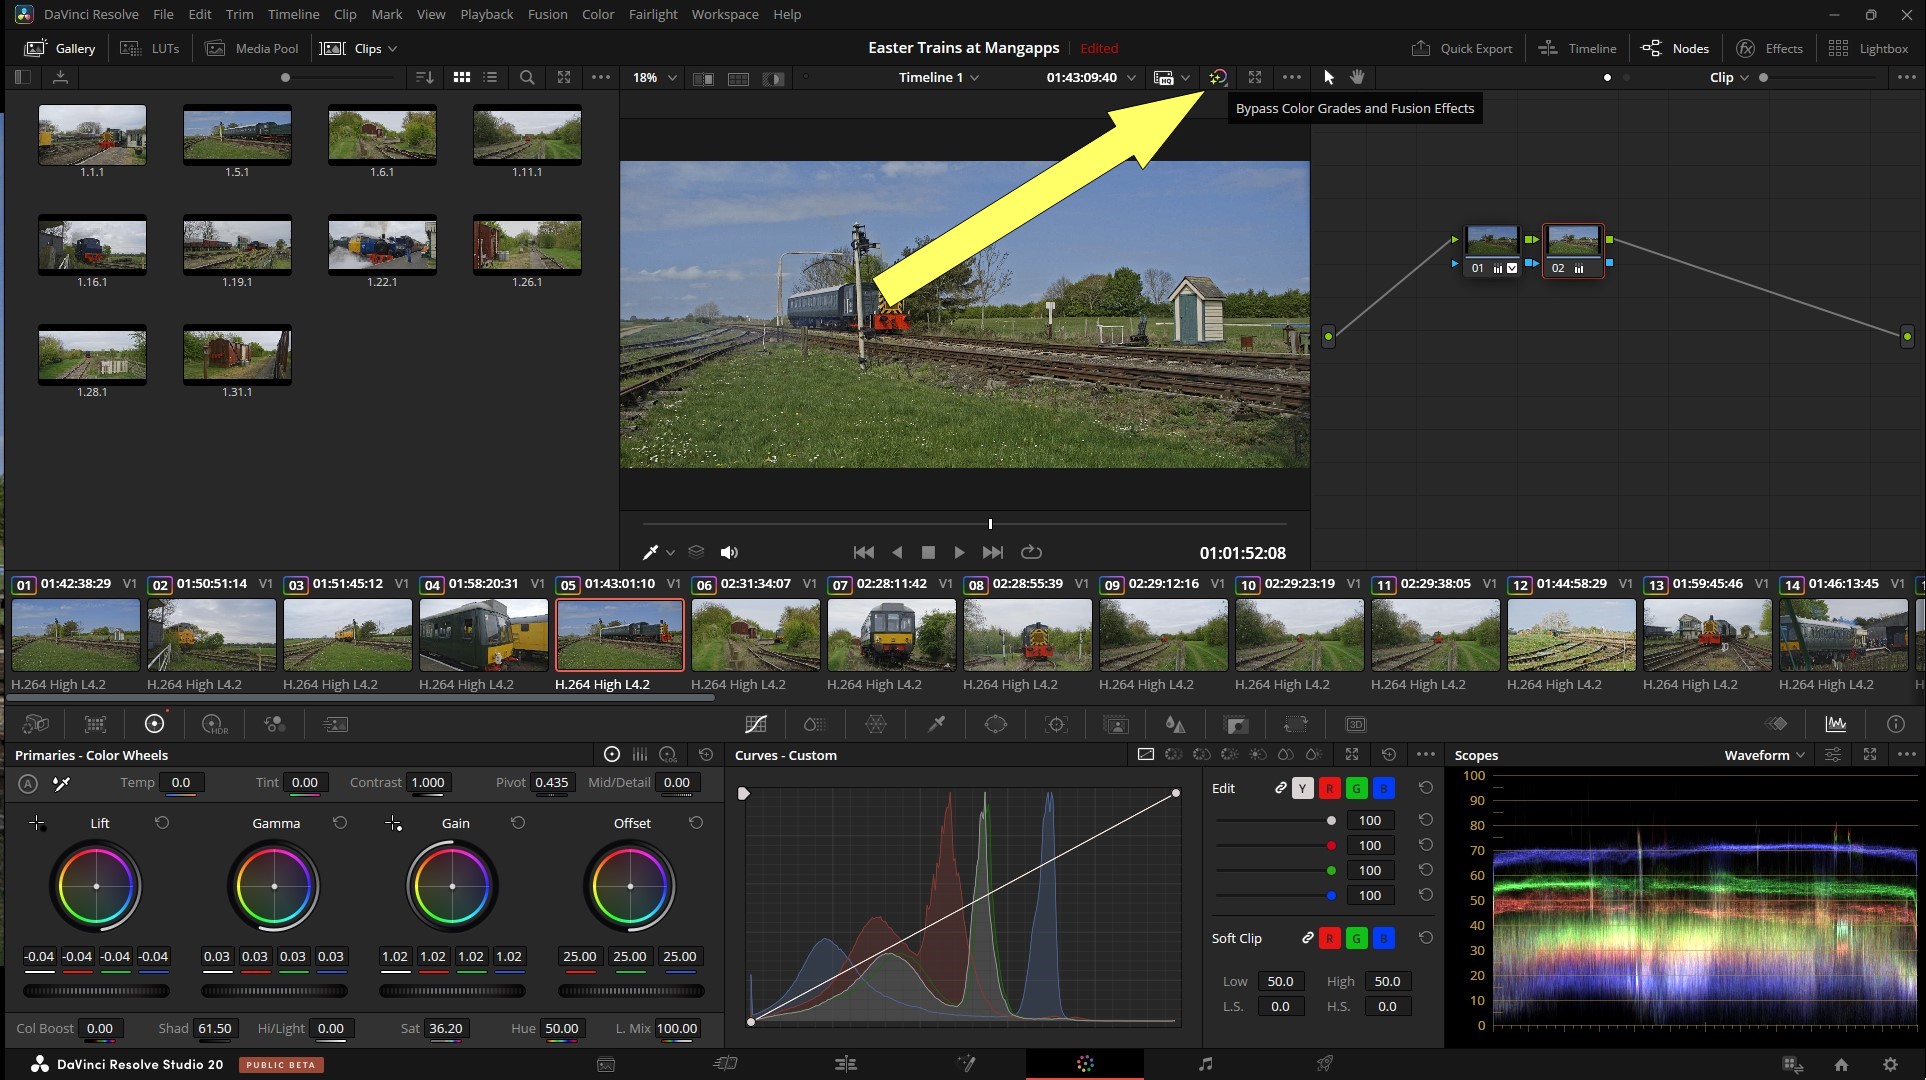Screen dimensions: 1926x1080
Task: Mute the viewer audio
Action: coord(729,552)
